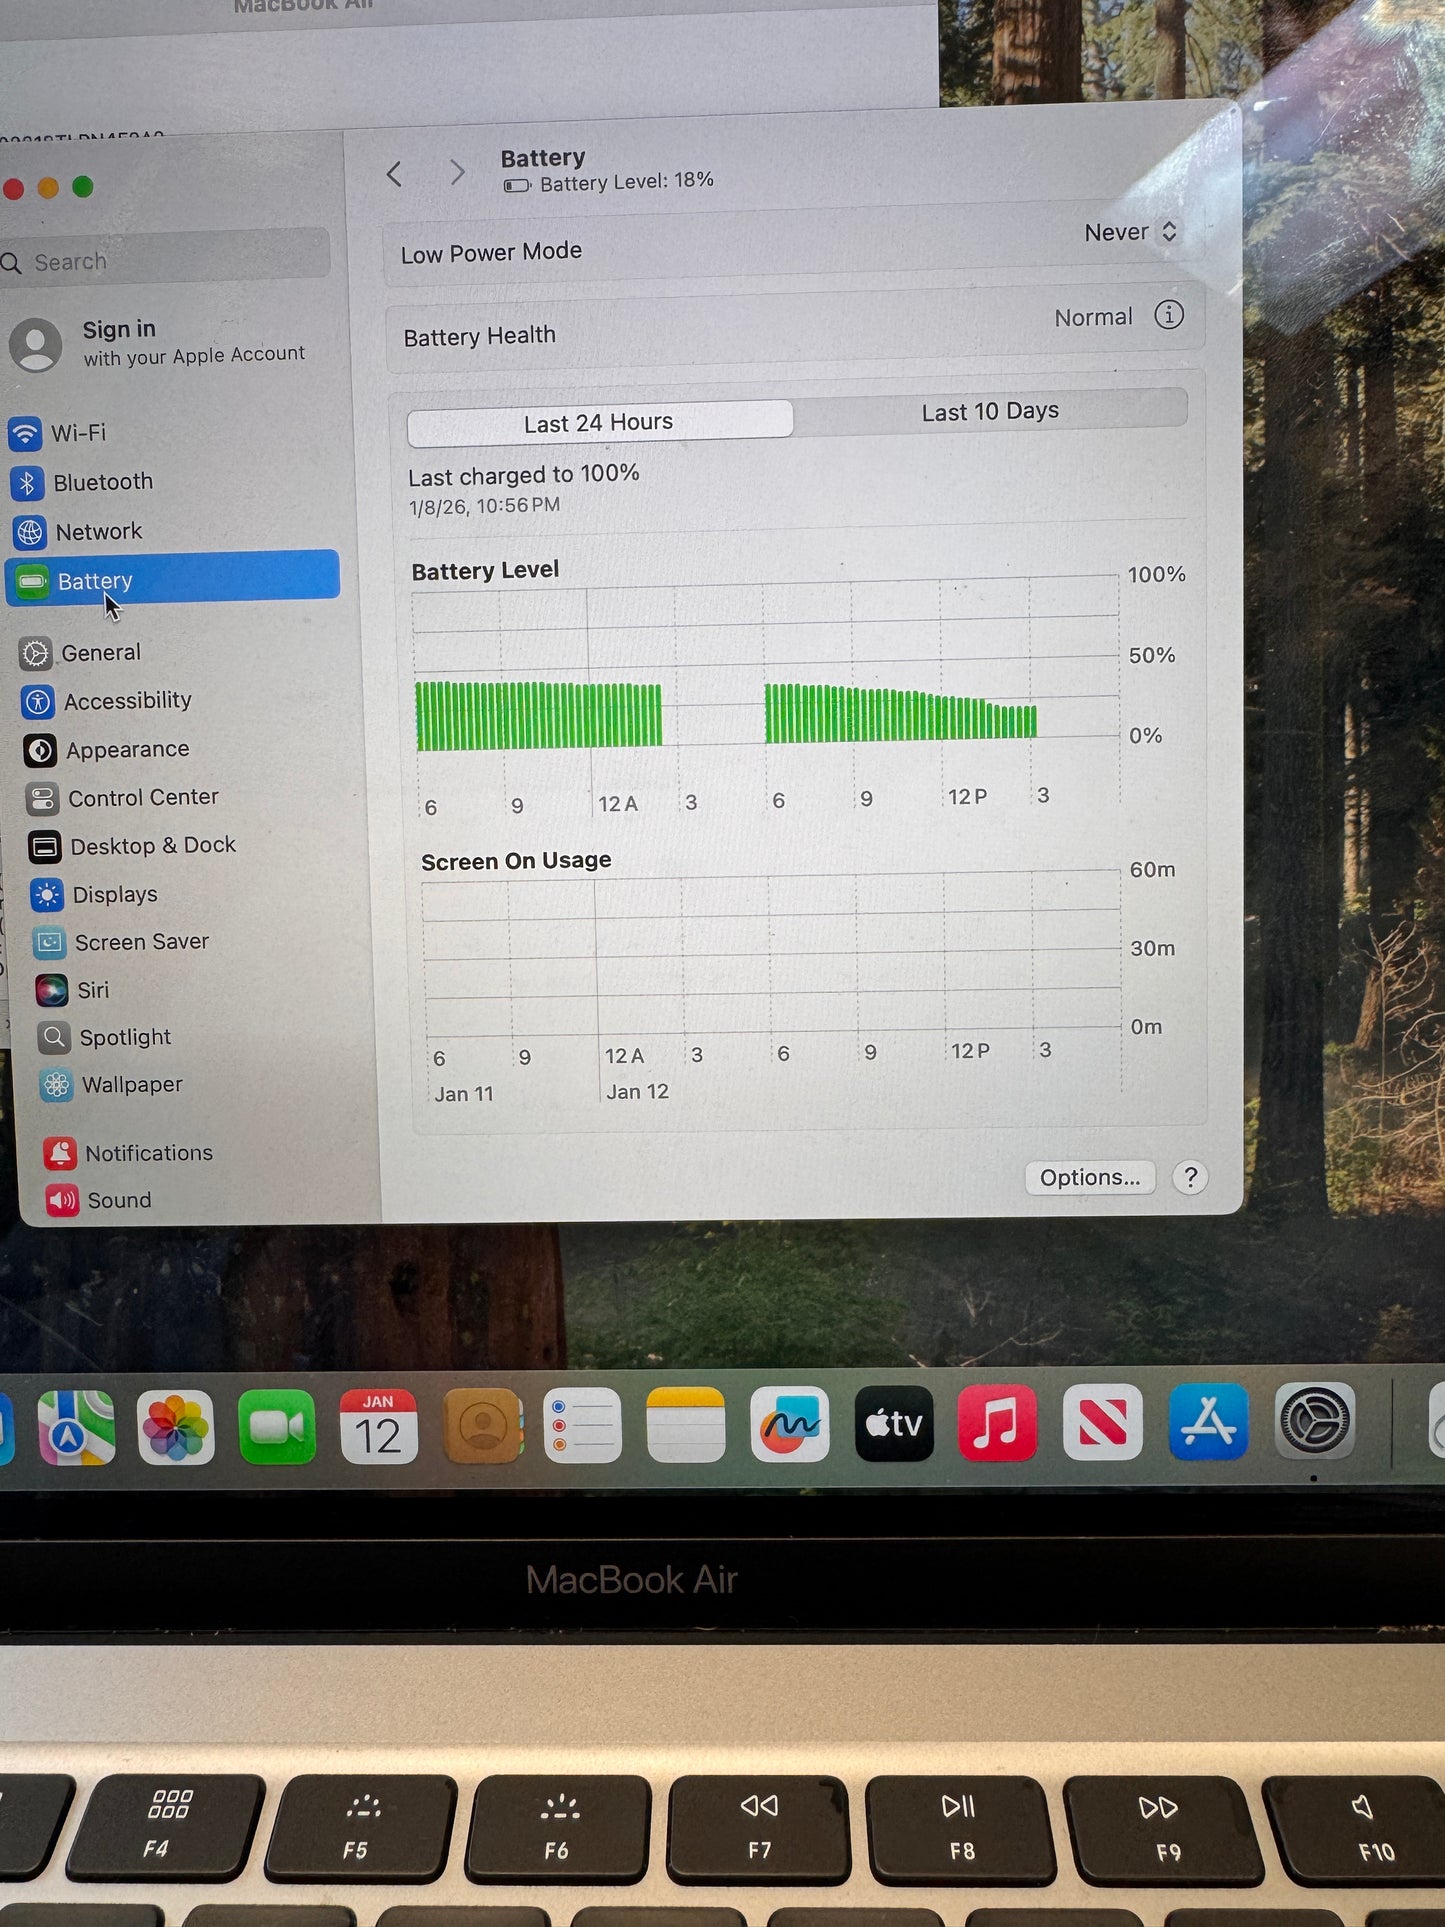Go forward with the right chevron
Viewport: 1445px width, 1927px height.
pos(457,172)
